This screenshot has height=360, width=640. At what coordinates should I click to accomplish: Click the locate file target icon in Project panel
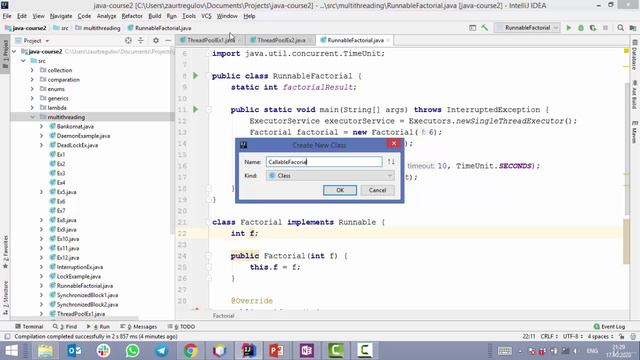click(128, 40)
